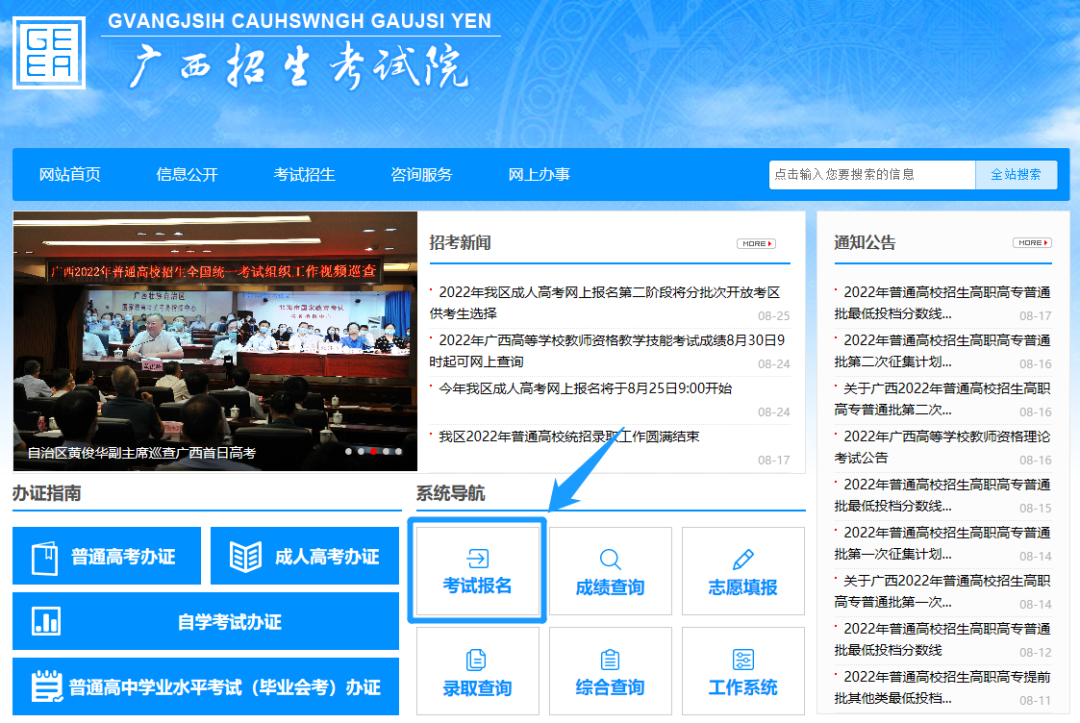This screenshot has width=1080, height=723.
Task: Select the 自学考试办证 chart icon button
Action: tap(46, 621)
